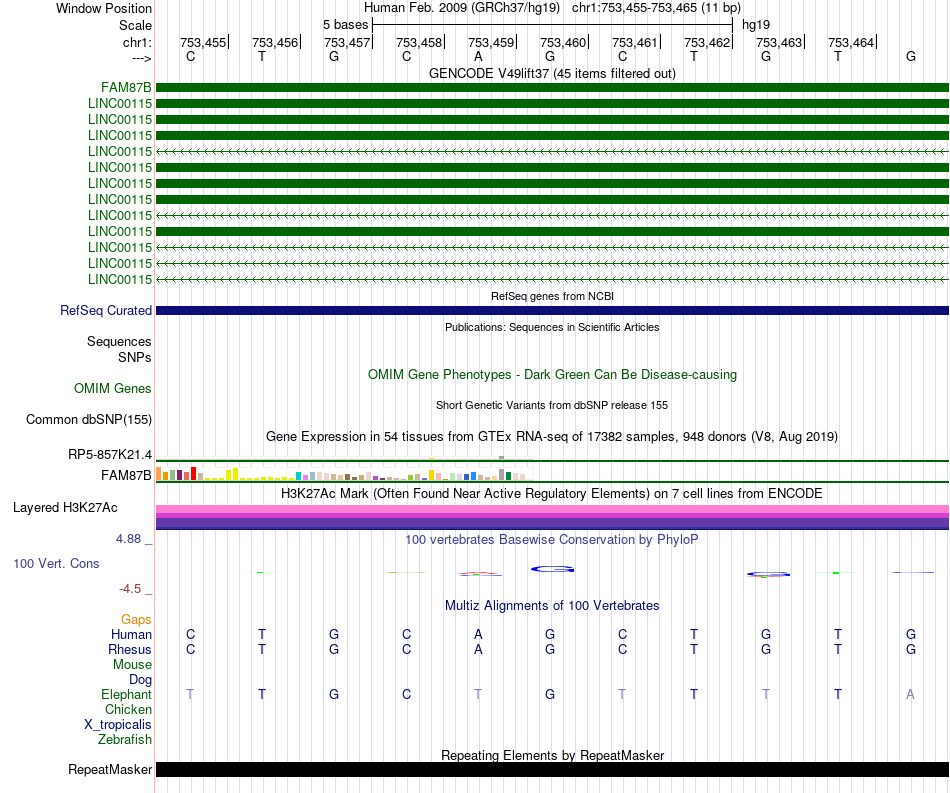The height and width of the screenshot is (793, 950).
Task: Click the SNPs track label
Action: click(135, 357)
